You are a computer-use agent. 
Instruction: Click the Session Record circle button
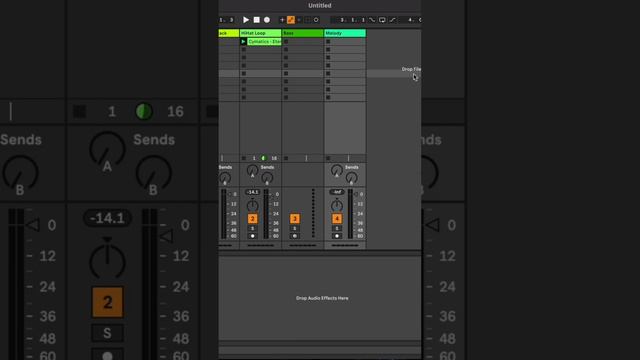point(316,20)
